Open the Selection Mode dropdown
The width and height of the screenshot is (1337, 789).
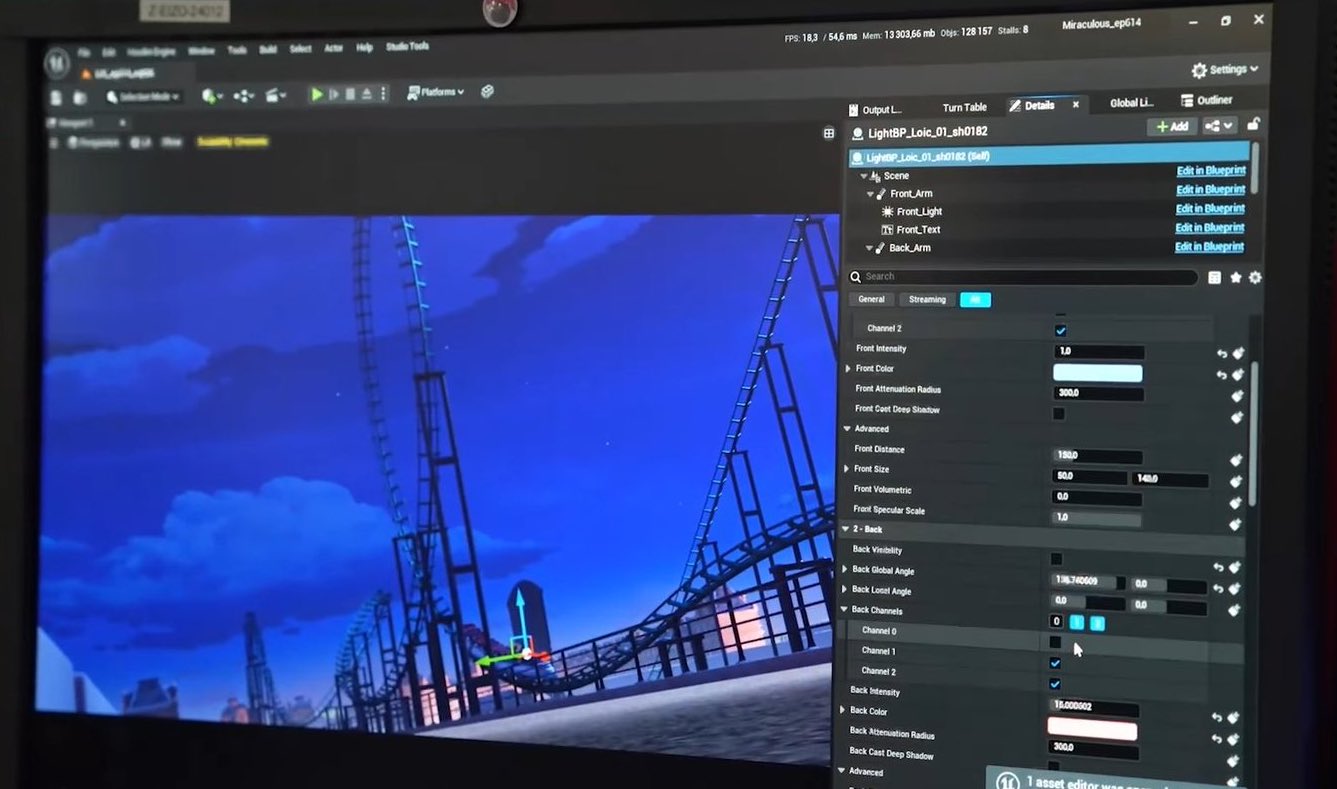click(143, 97)
